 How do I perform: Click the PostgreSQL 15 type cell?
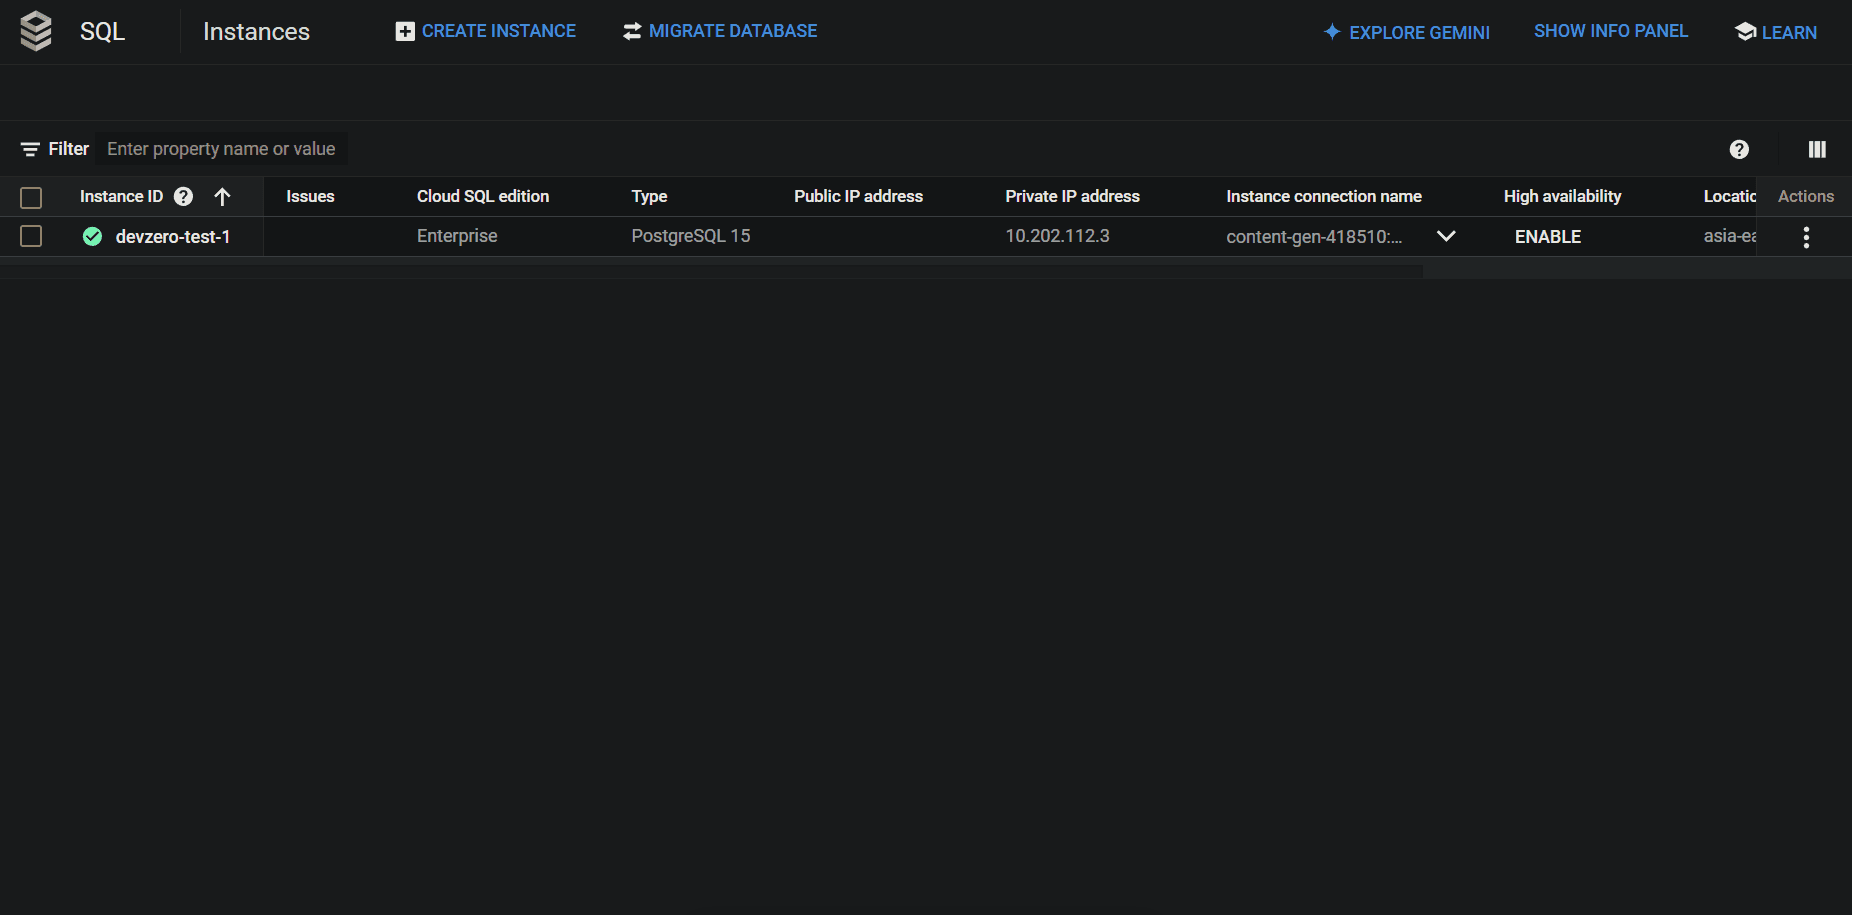[691, 236]
